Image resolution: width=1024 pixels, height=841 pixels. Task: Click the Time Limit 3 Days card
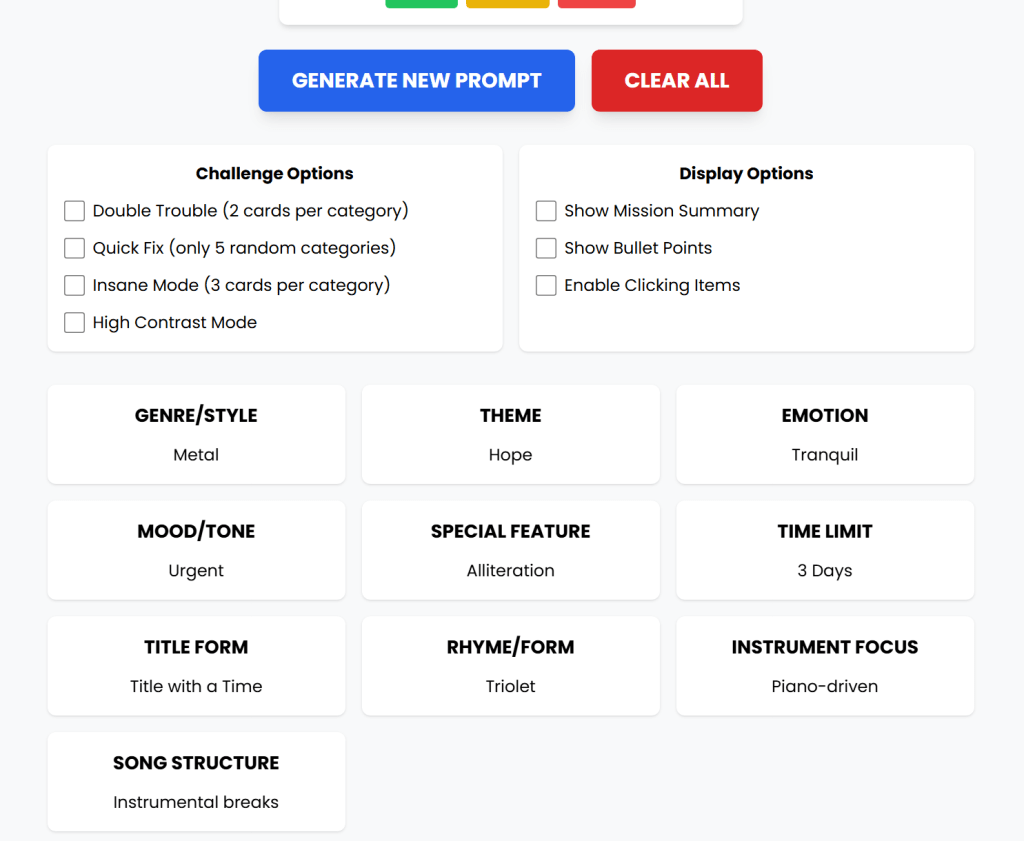pyautogui.click(x=825, y=550)
